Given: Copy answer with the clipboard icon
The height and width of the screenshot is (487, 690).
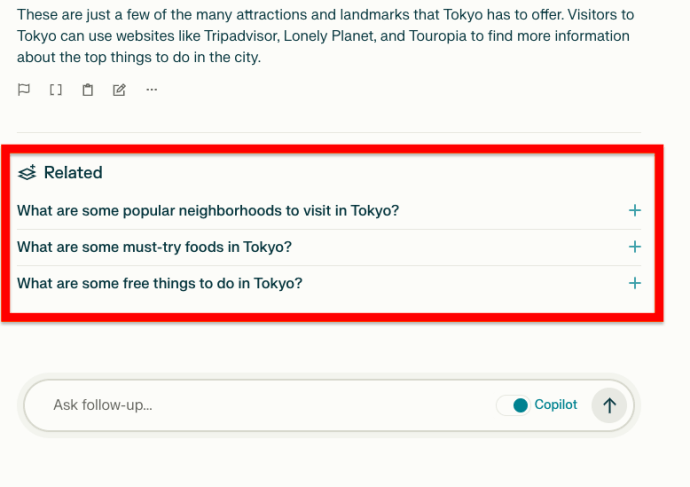Looking at the screenshot, I should [88, 90].
